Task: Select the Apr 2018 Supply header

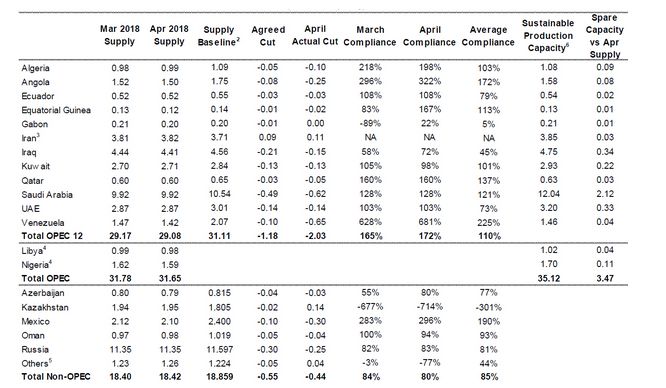Action: (x=169, y=35)
